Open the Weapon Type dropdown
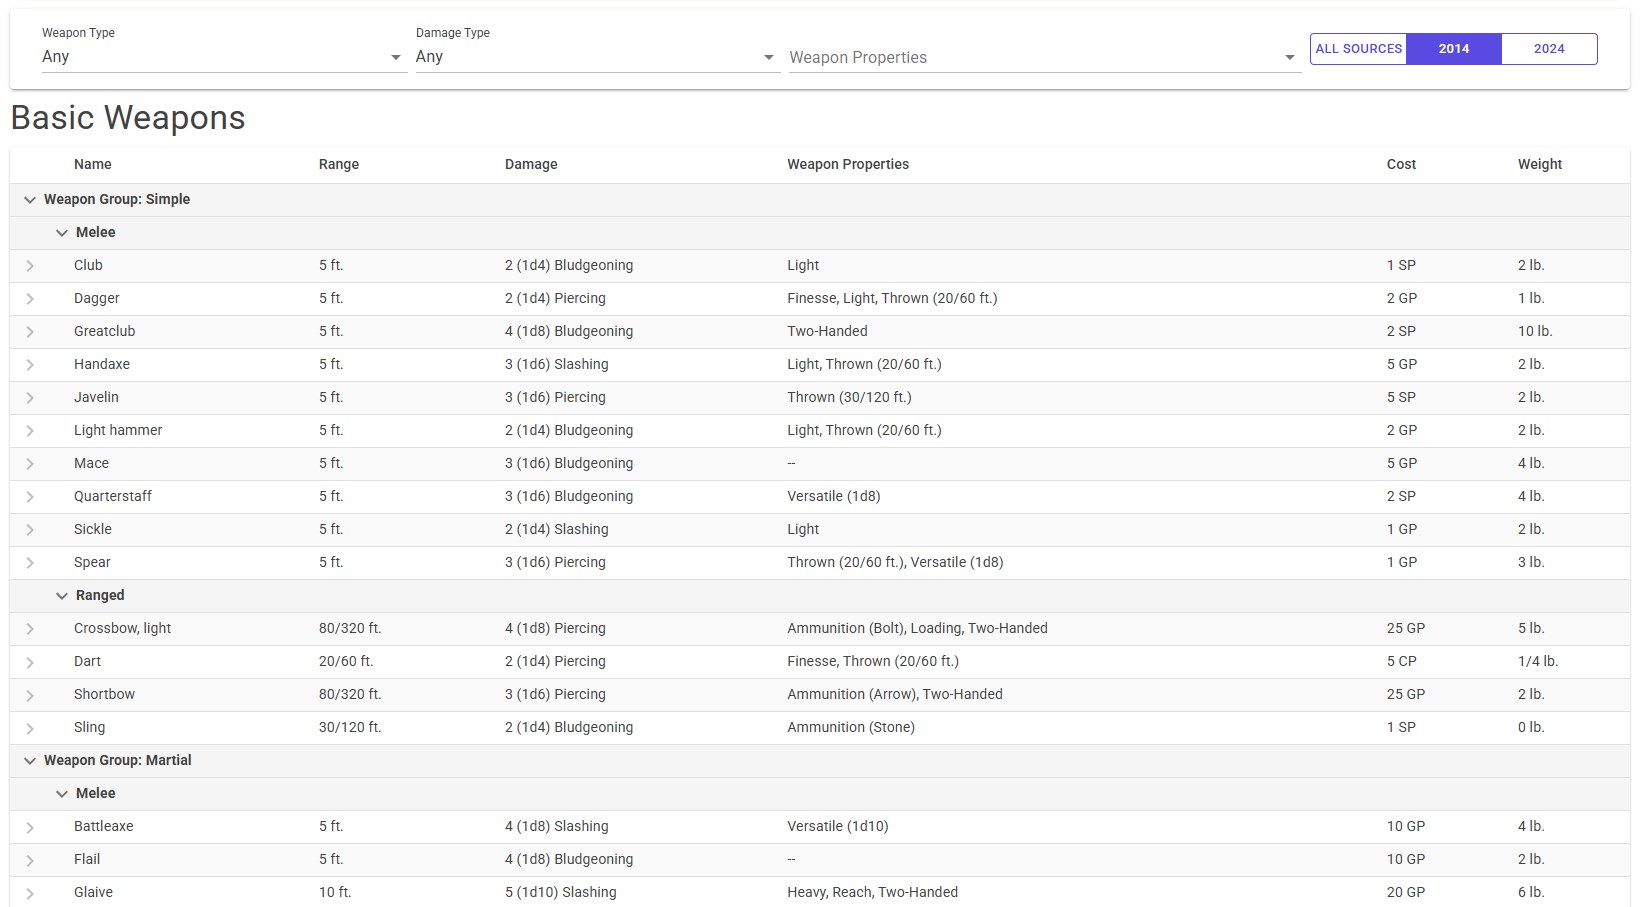This screenshot has width=1644, height=907. (x=222, y=57)
